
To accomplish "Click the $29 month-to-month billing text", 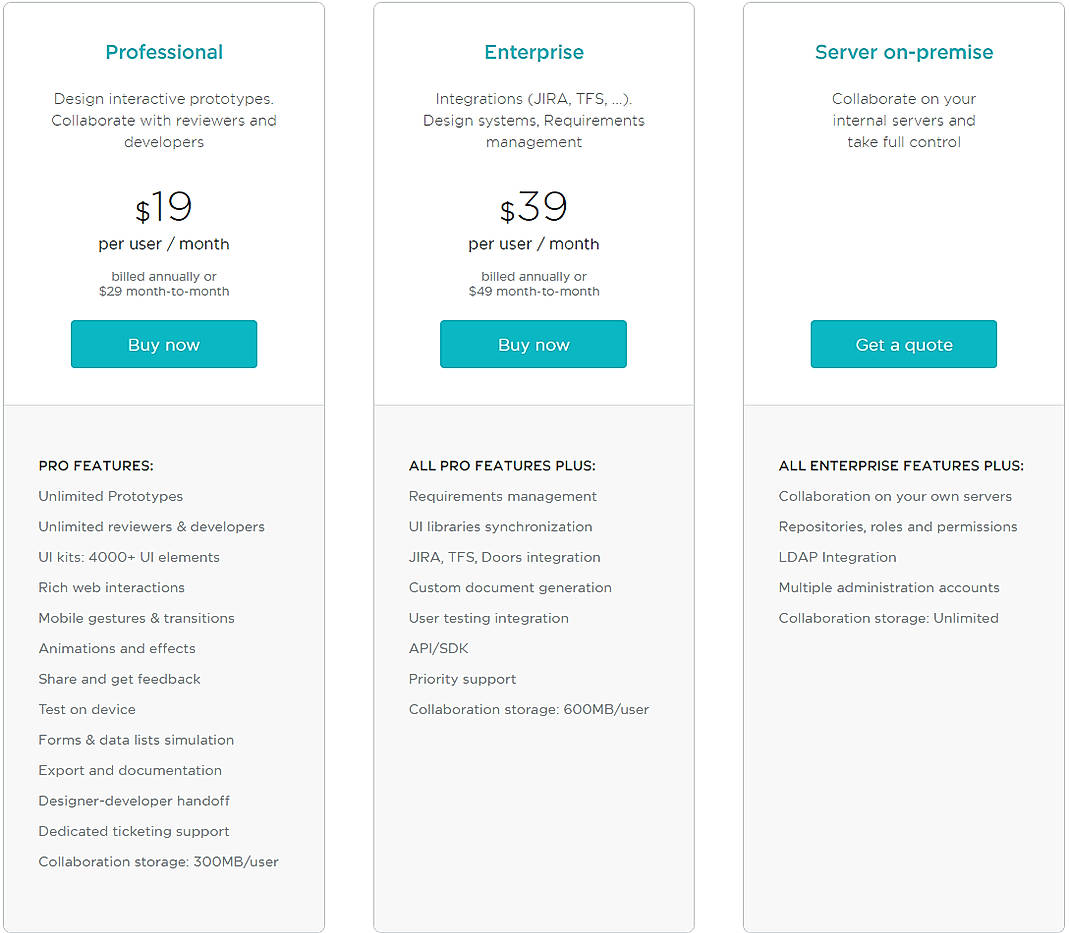I will coord(163,291).
